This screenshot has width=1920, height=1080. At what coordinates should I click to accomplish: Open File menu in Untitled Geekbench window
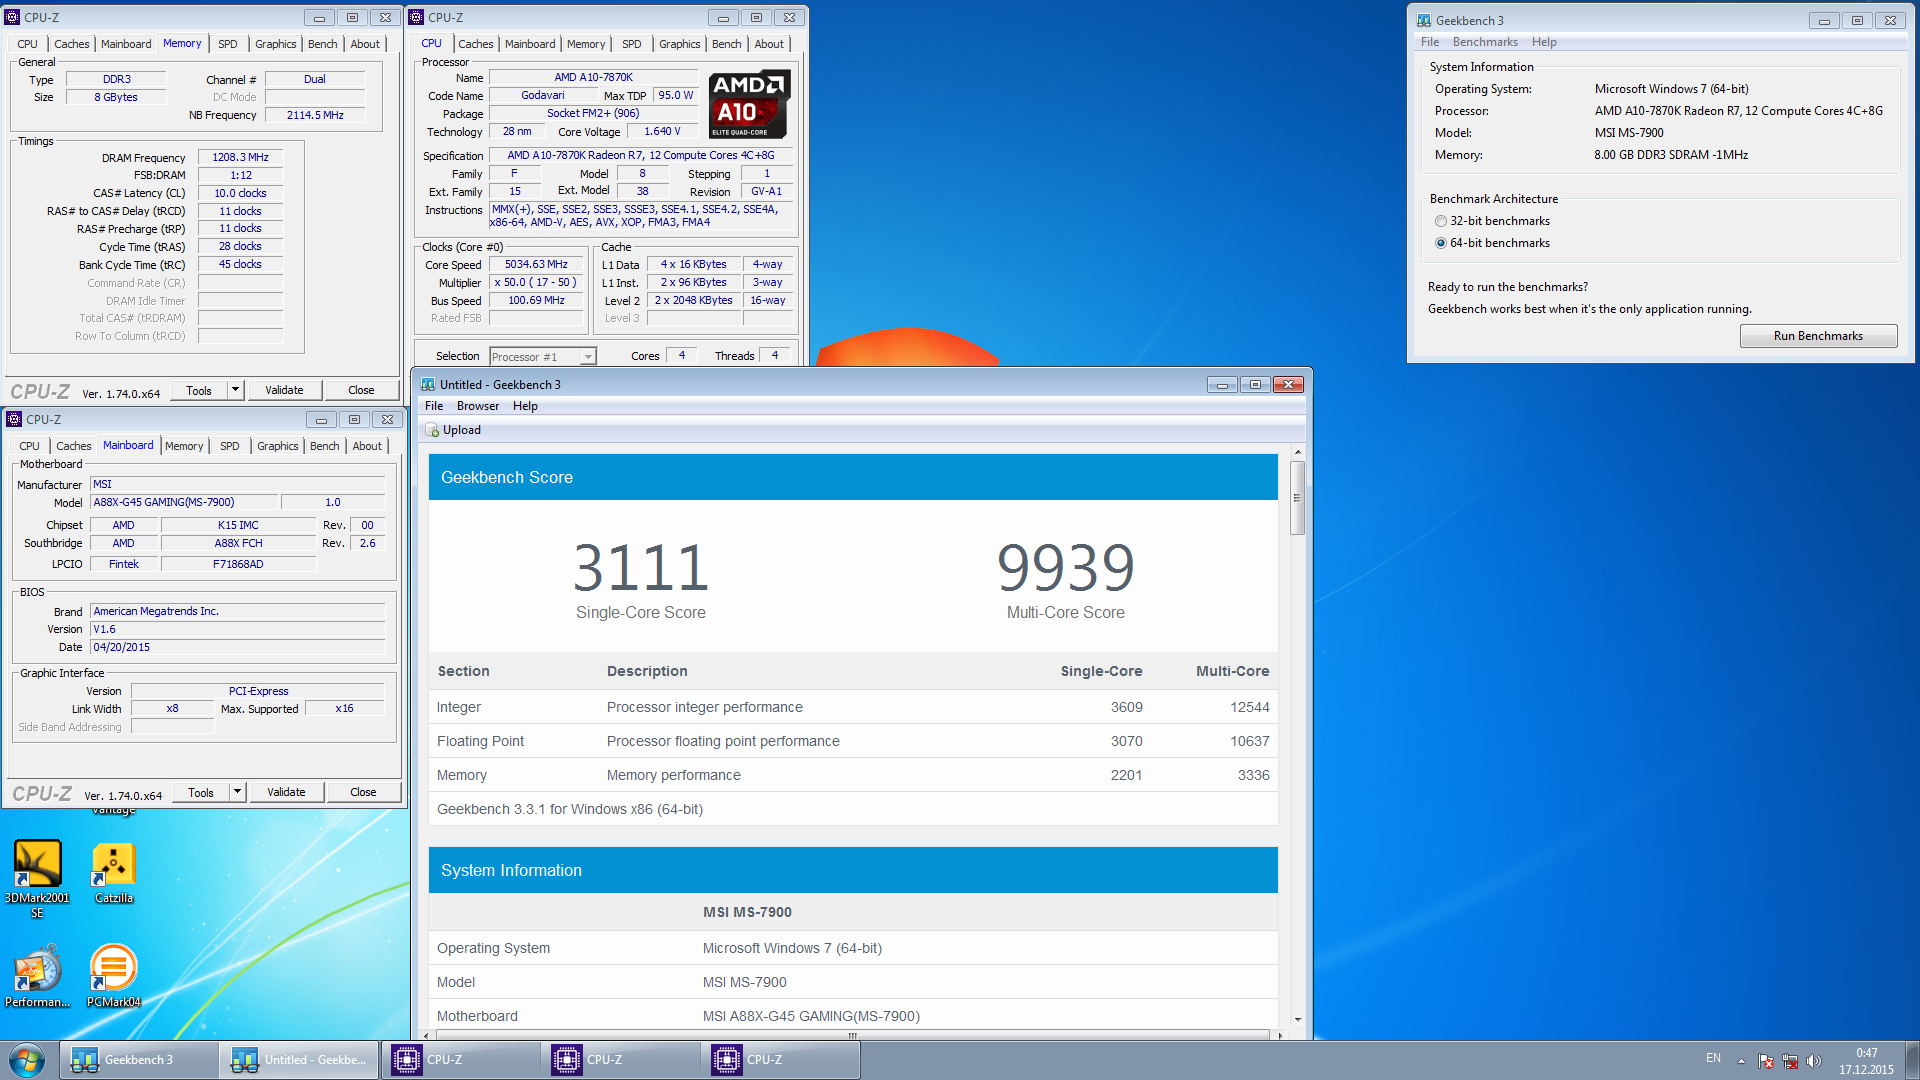[x=434, y=406]
